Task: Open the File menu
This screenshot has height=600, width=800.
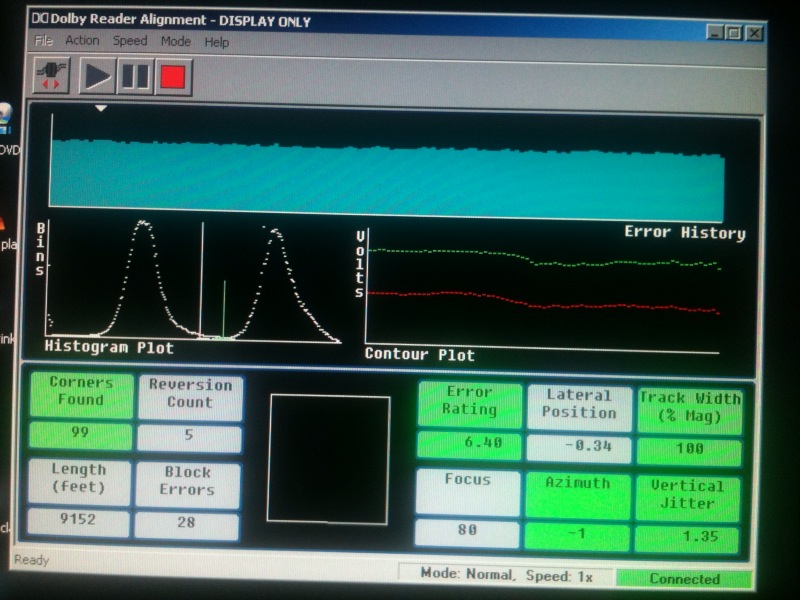Action: tap(43, 42)
